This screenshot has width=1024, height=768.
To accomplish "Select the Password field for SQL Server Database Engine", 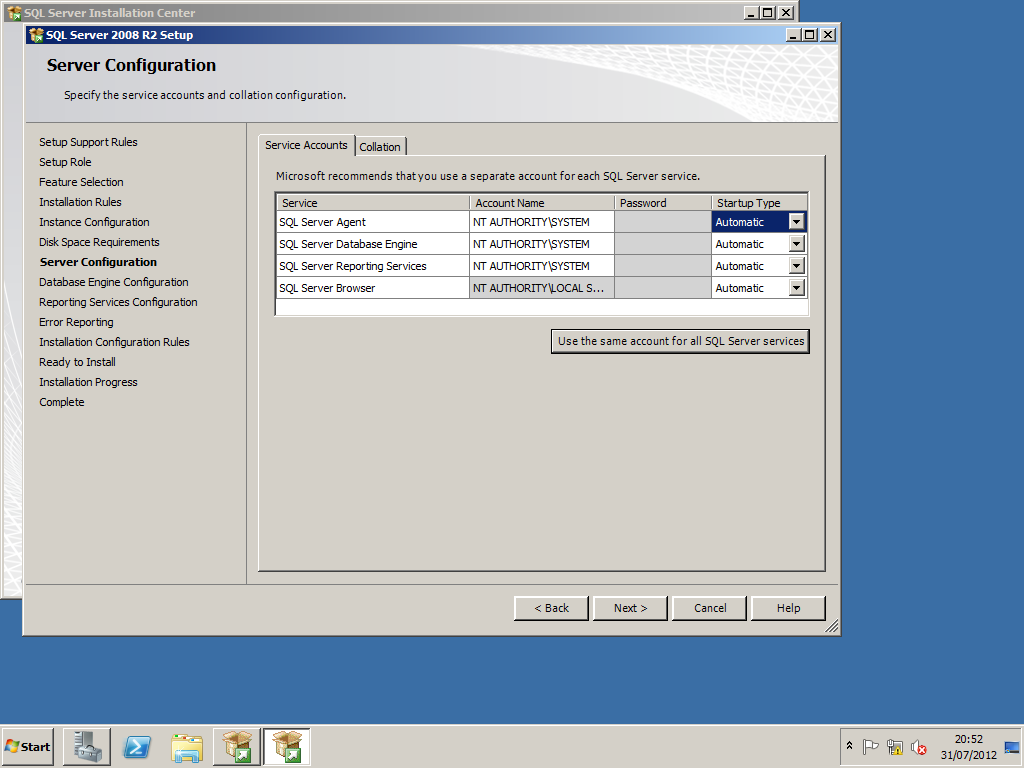I will [x=663, y=244].
